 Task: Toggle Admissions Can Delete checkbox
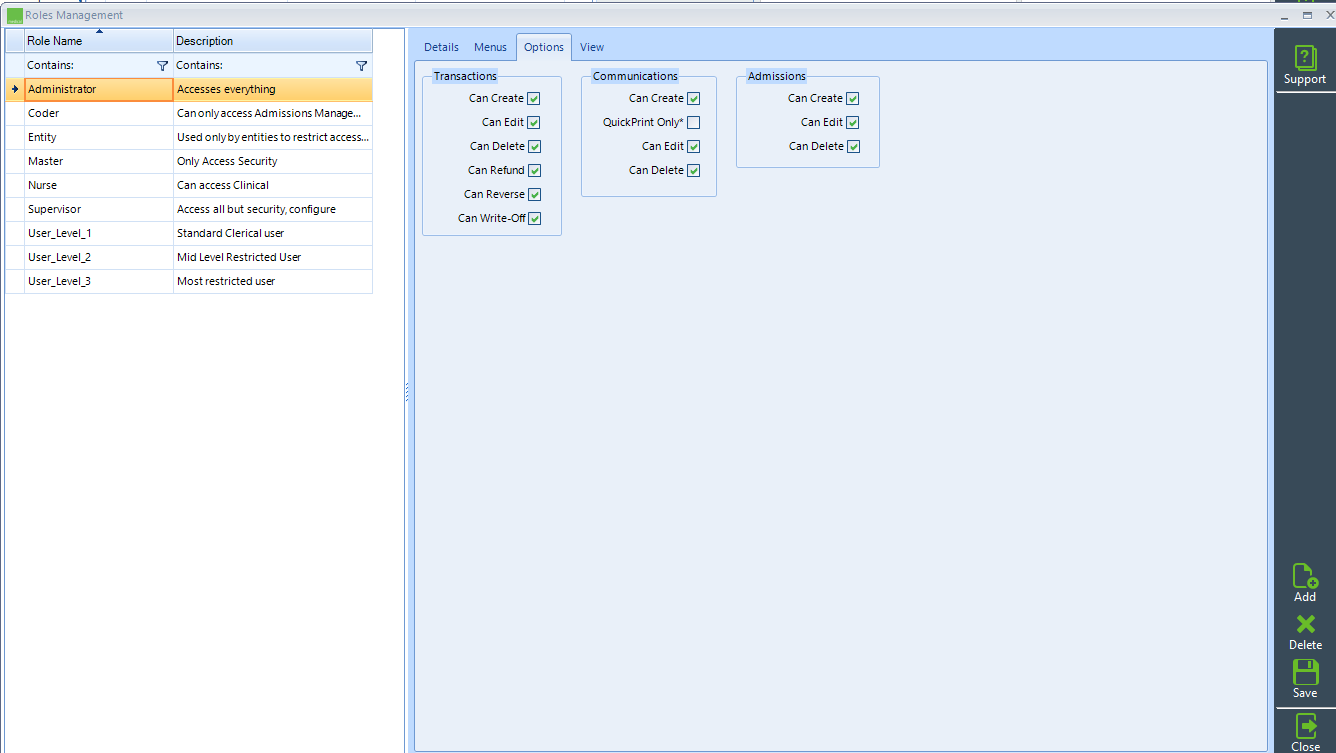pyautogui.click(x=853, y=146)
